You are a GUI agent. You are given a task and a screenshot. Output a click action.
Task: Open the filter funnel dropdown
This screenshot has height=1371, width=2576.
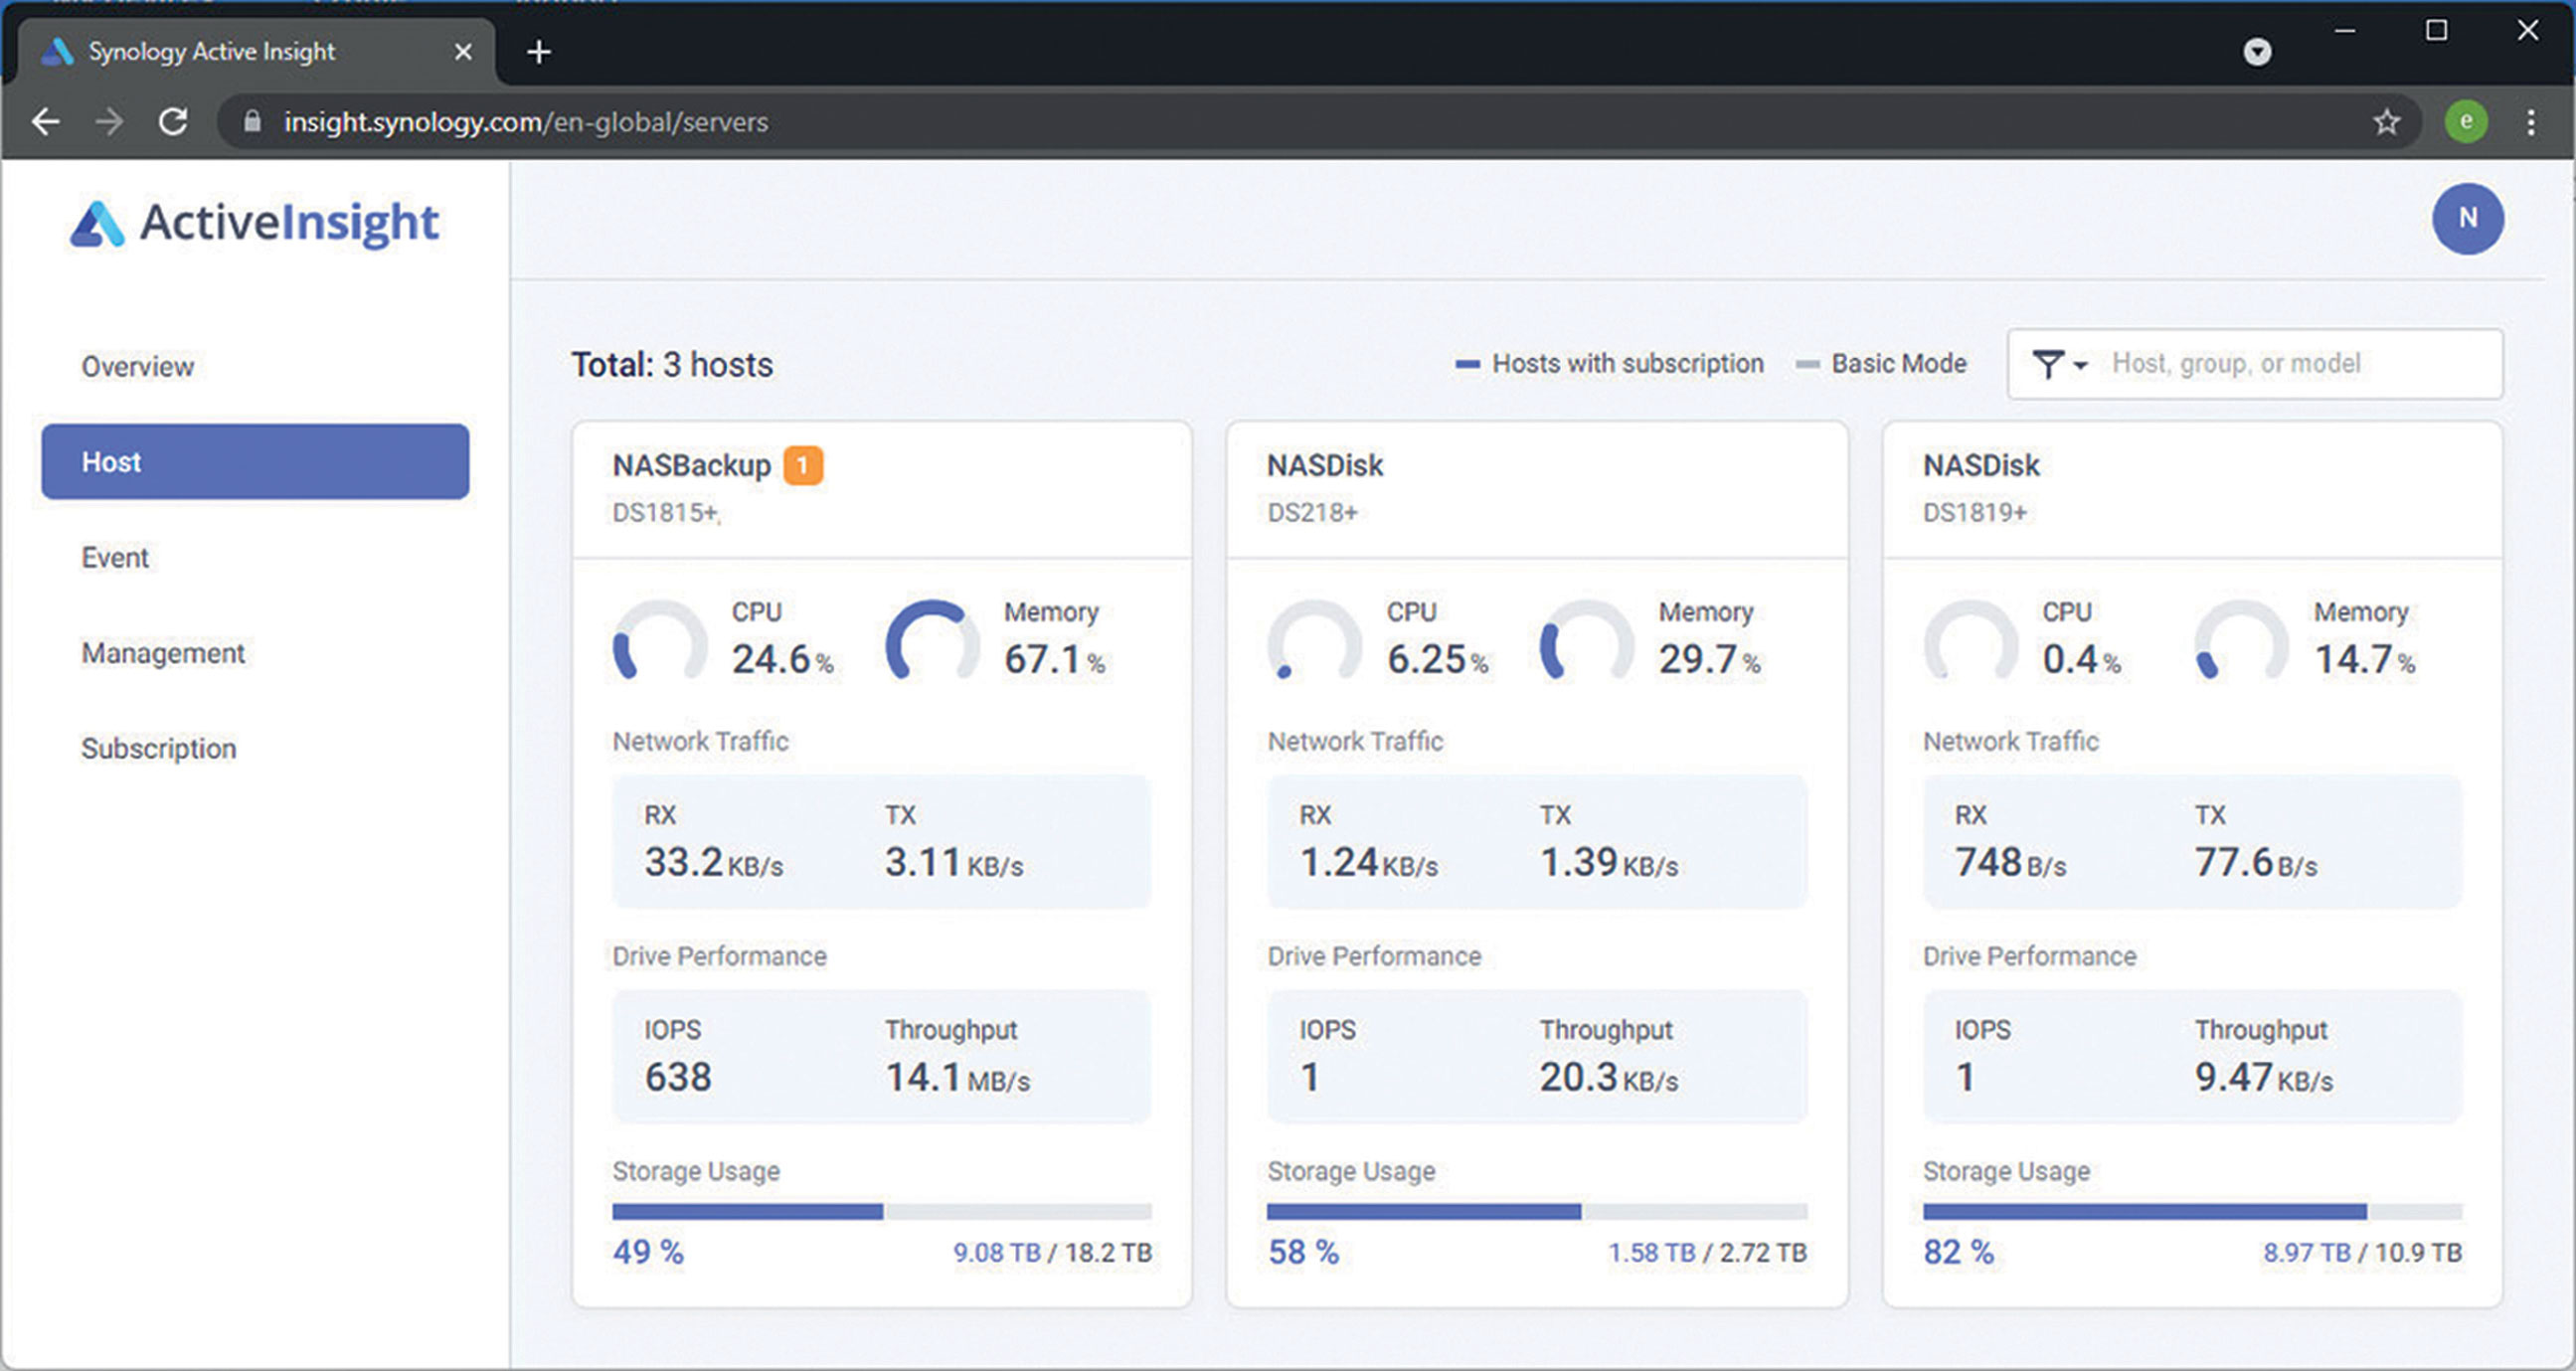(x=2059, y=364)
